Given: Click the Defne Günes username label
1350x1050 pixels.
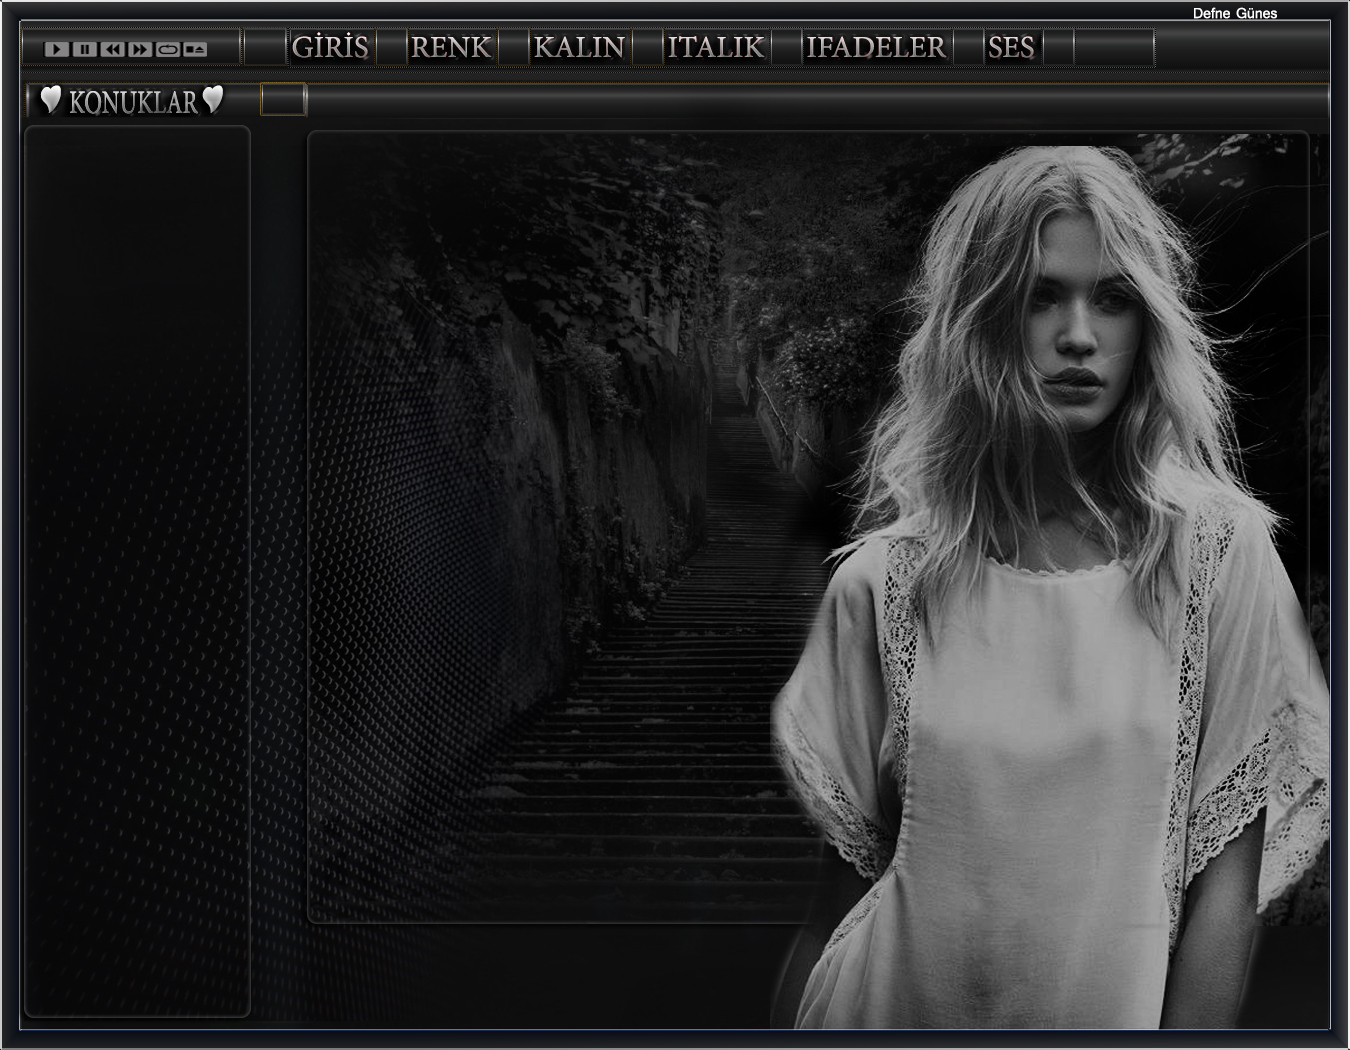Looking at the screenshot, I should 1234,13.
